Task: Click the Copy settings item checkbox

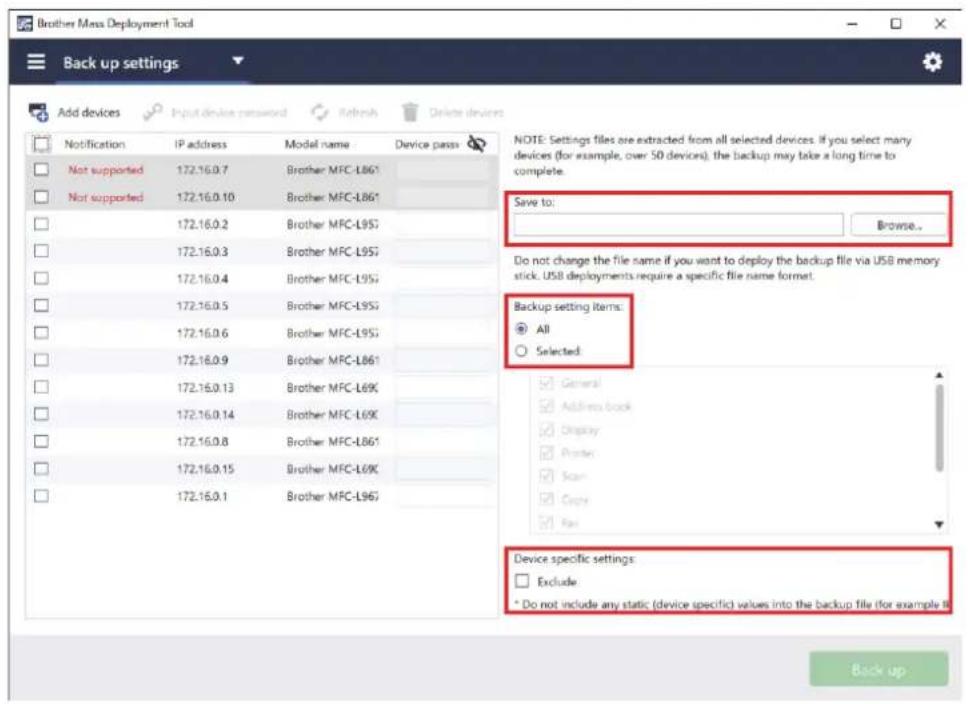Action: click(x=546, y=499)
